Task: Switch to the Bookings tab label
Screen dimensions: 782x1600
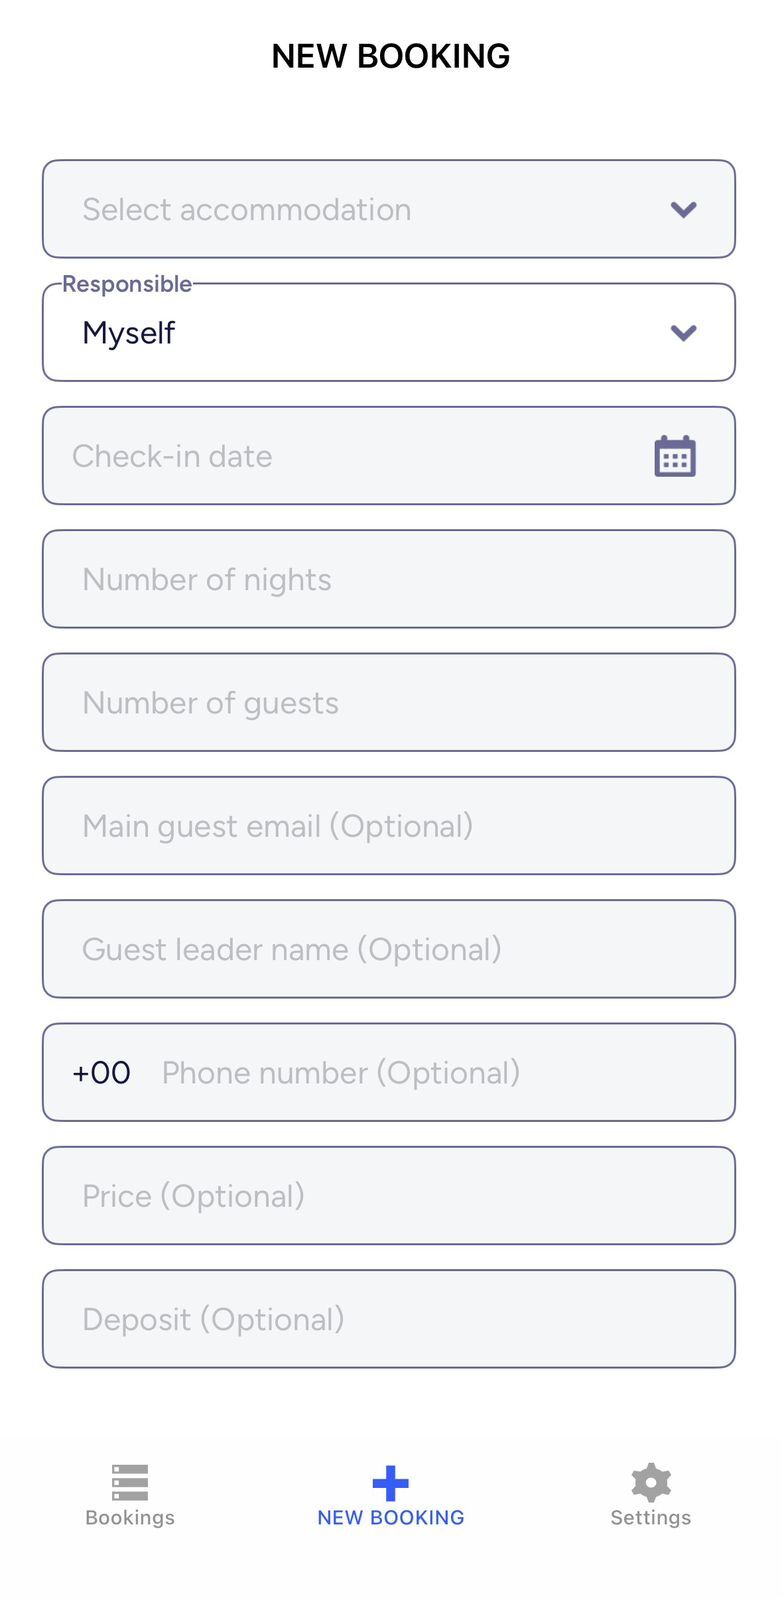Action: [130, 1518]
